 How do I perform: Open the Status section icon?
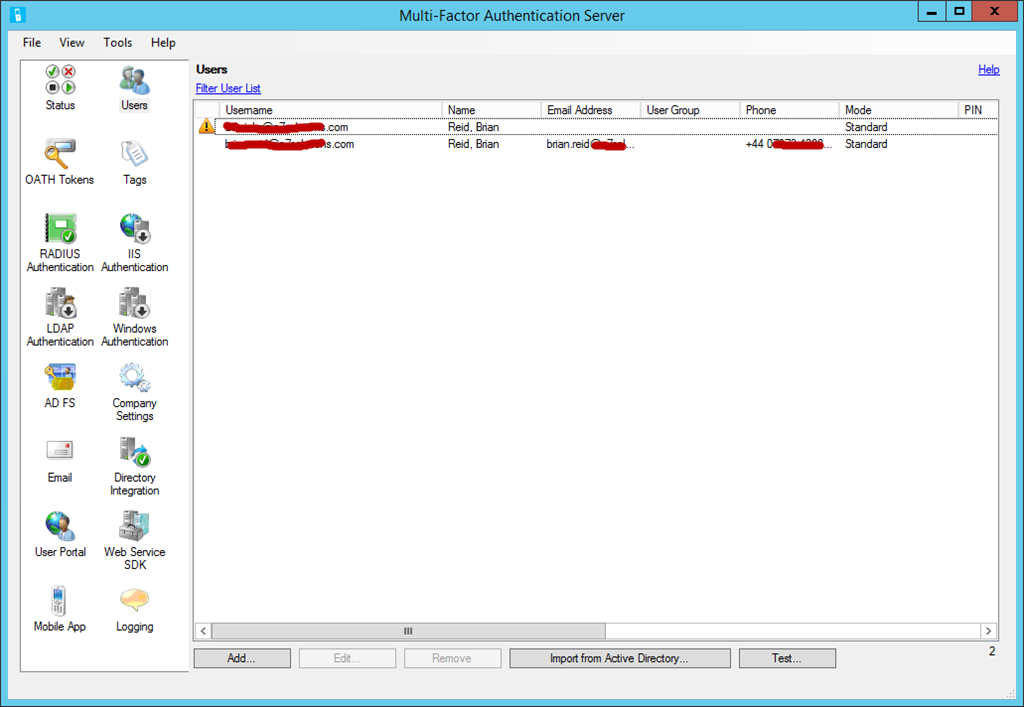point(60,87)
